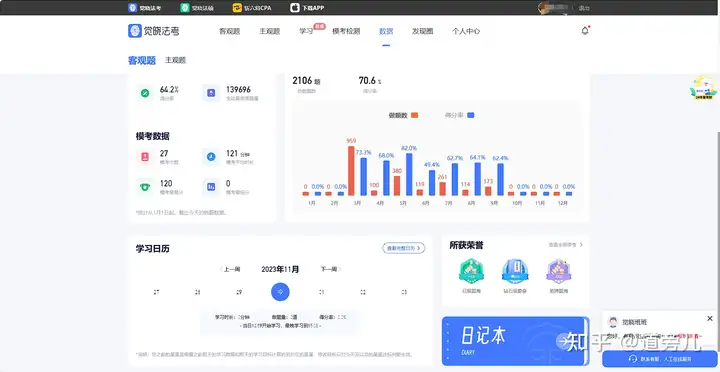Click the purple honor badge
This screenshot has height=372, width=720.
(559, 271)
